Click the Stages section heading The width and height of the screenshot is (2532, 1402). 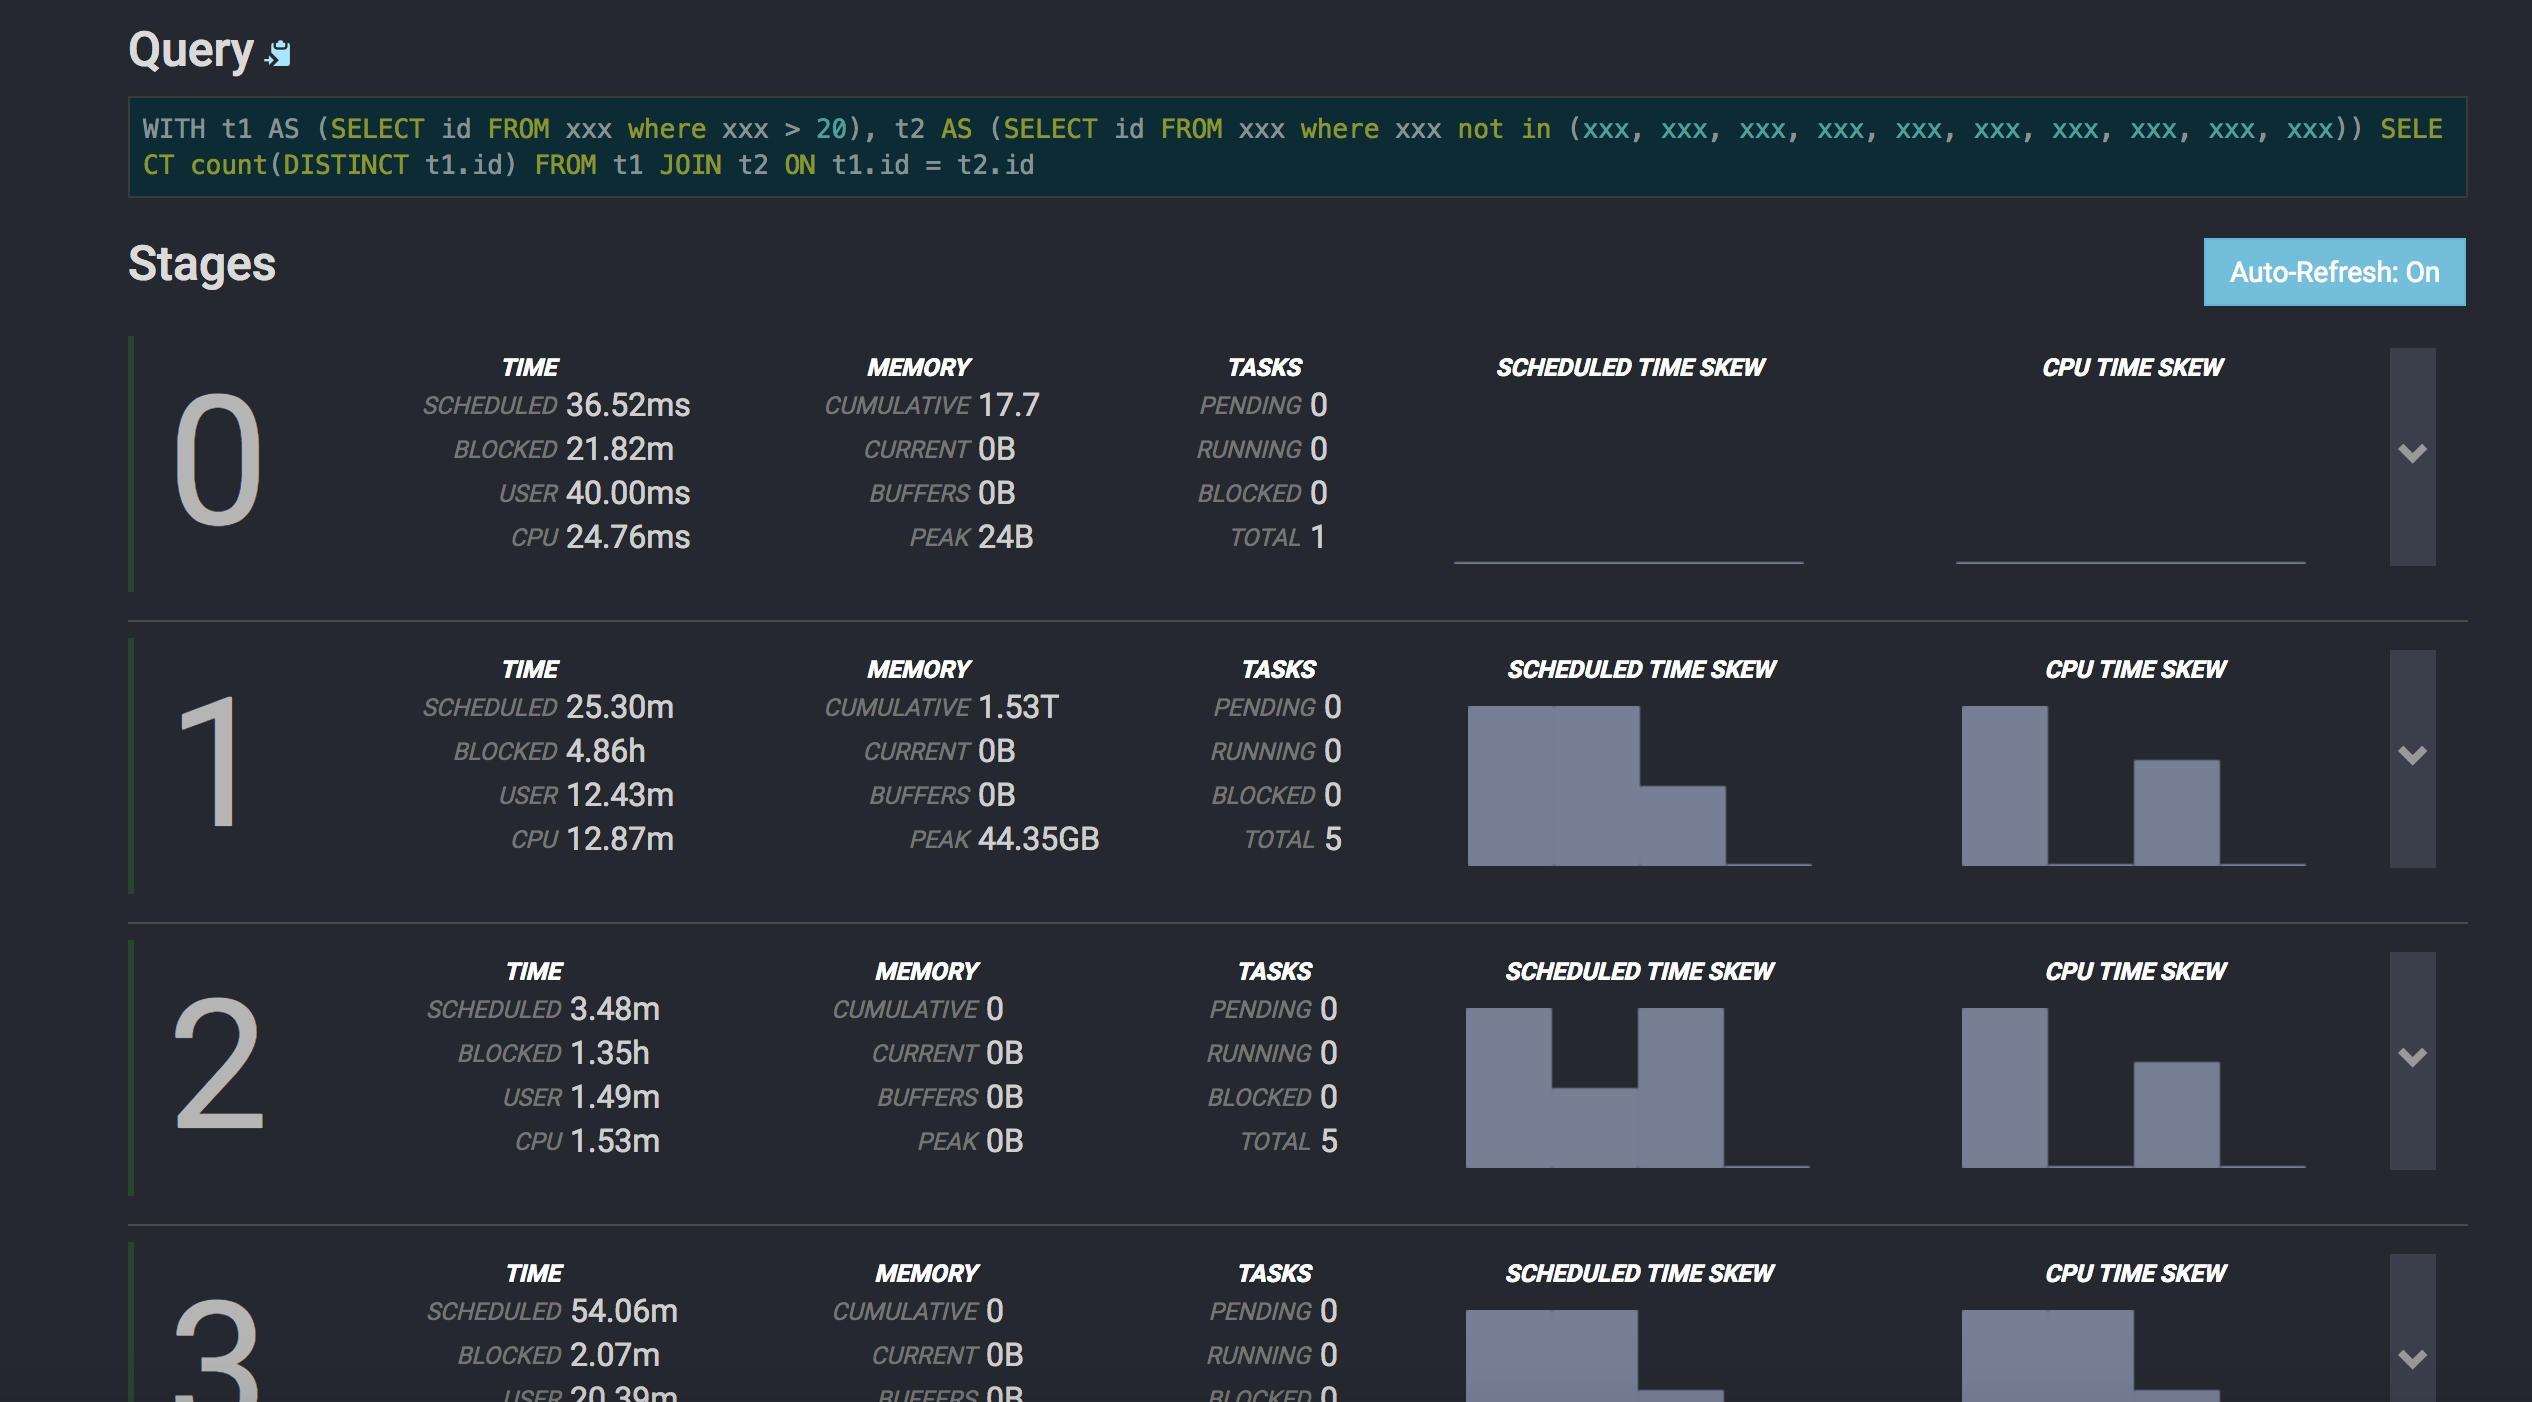click(202, 265)
